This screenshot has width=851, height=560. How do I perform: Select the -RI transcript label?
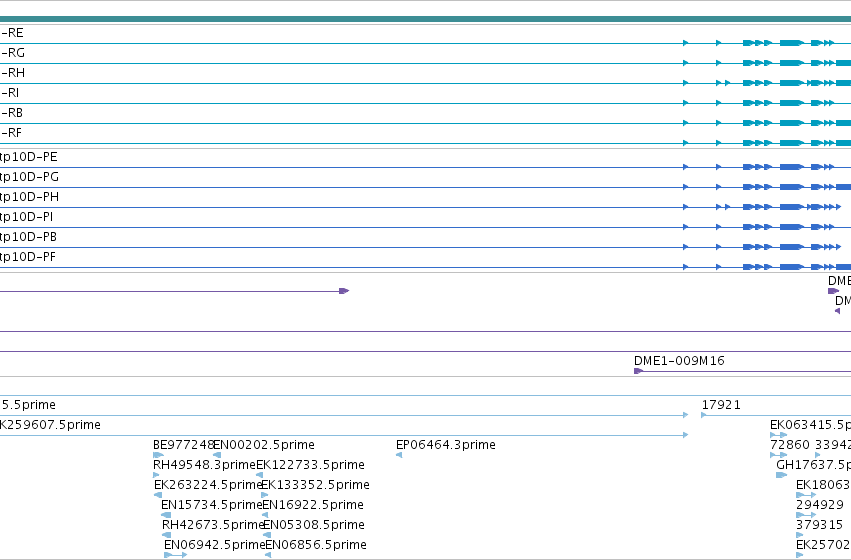pyautogui.click(x=10, y=93)
